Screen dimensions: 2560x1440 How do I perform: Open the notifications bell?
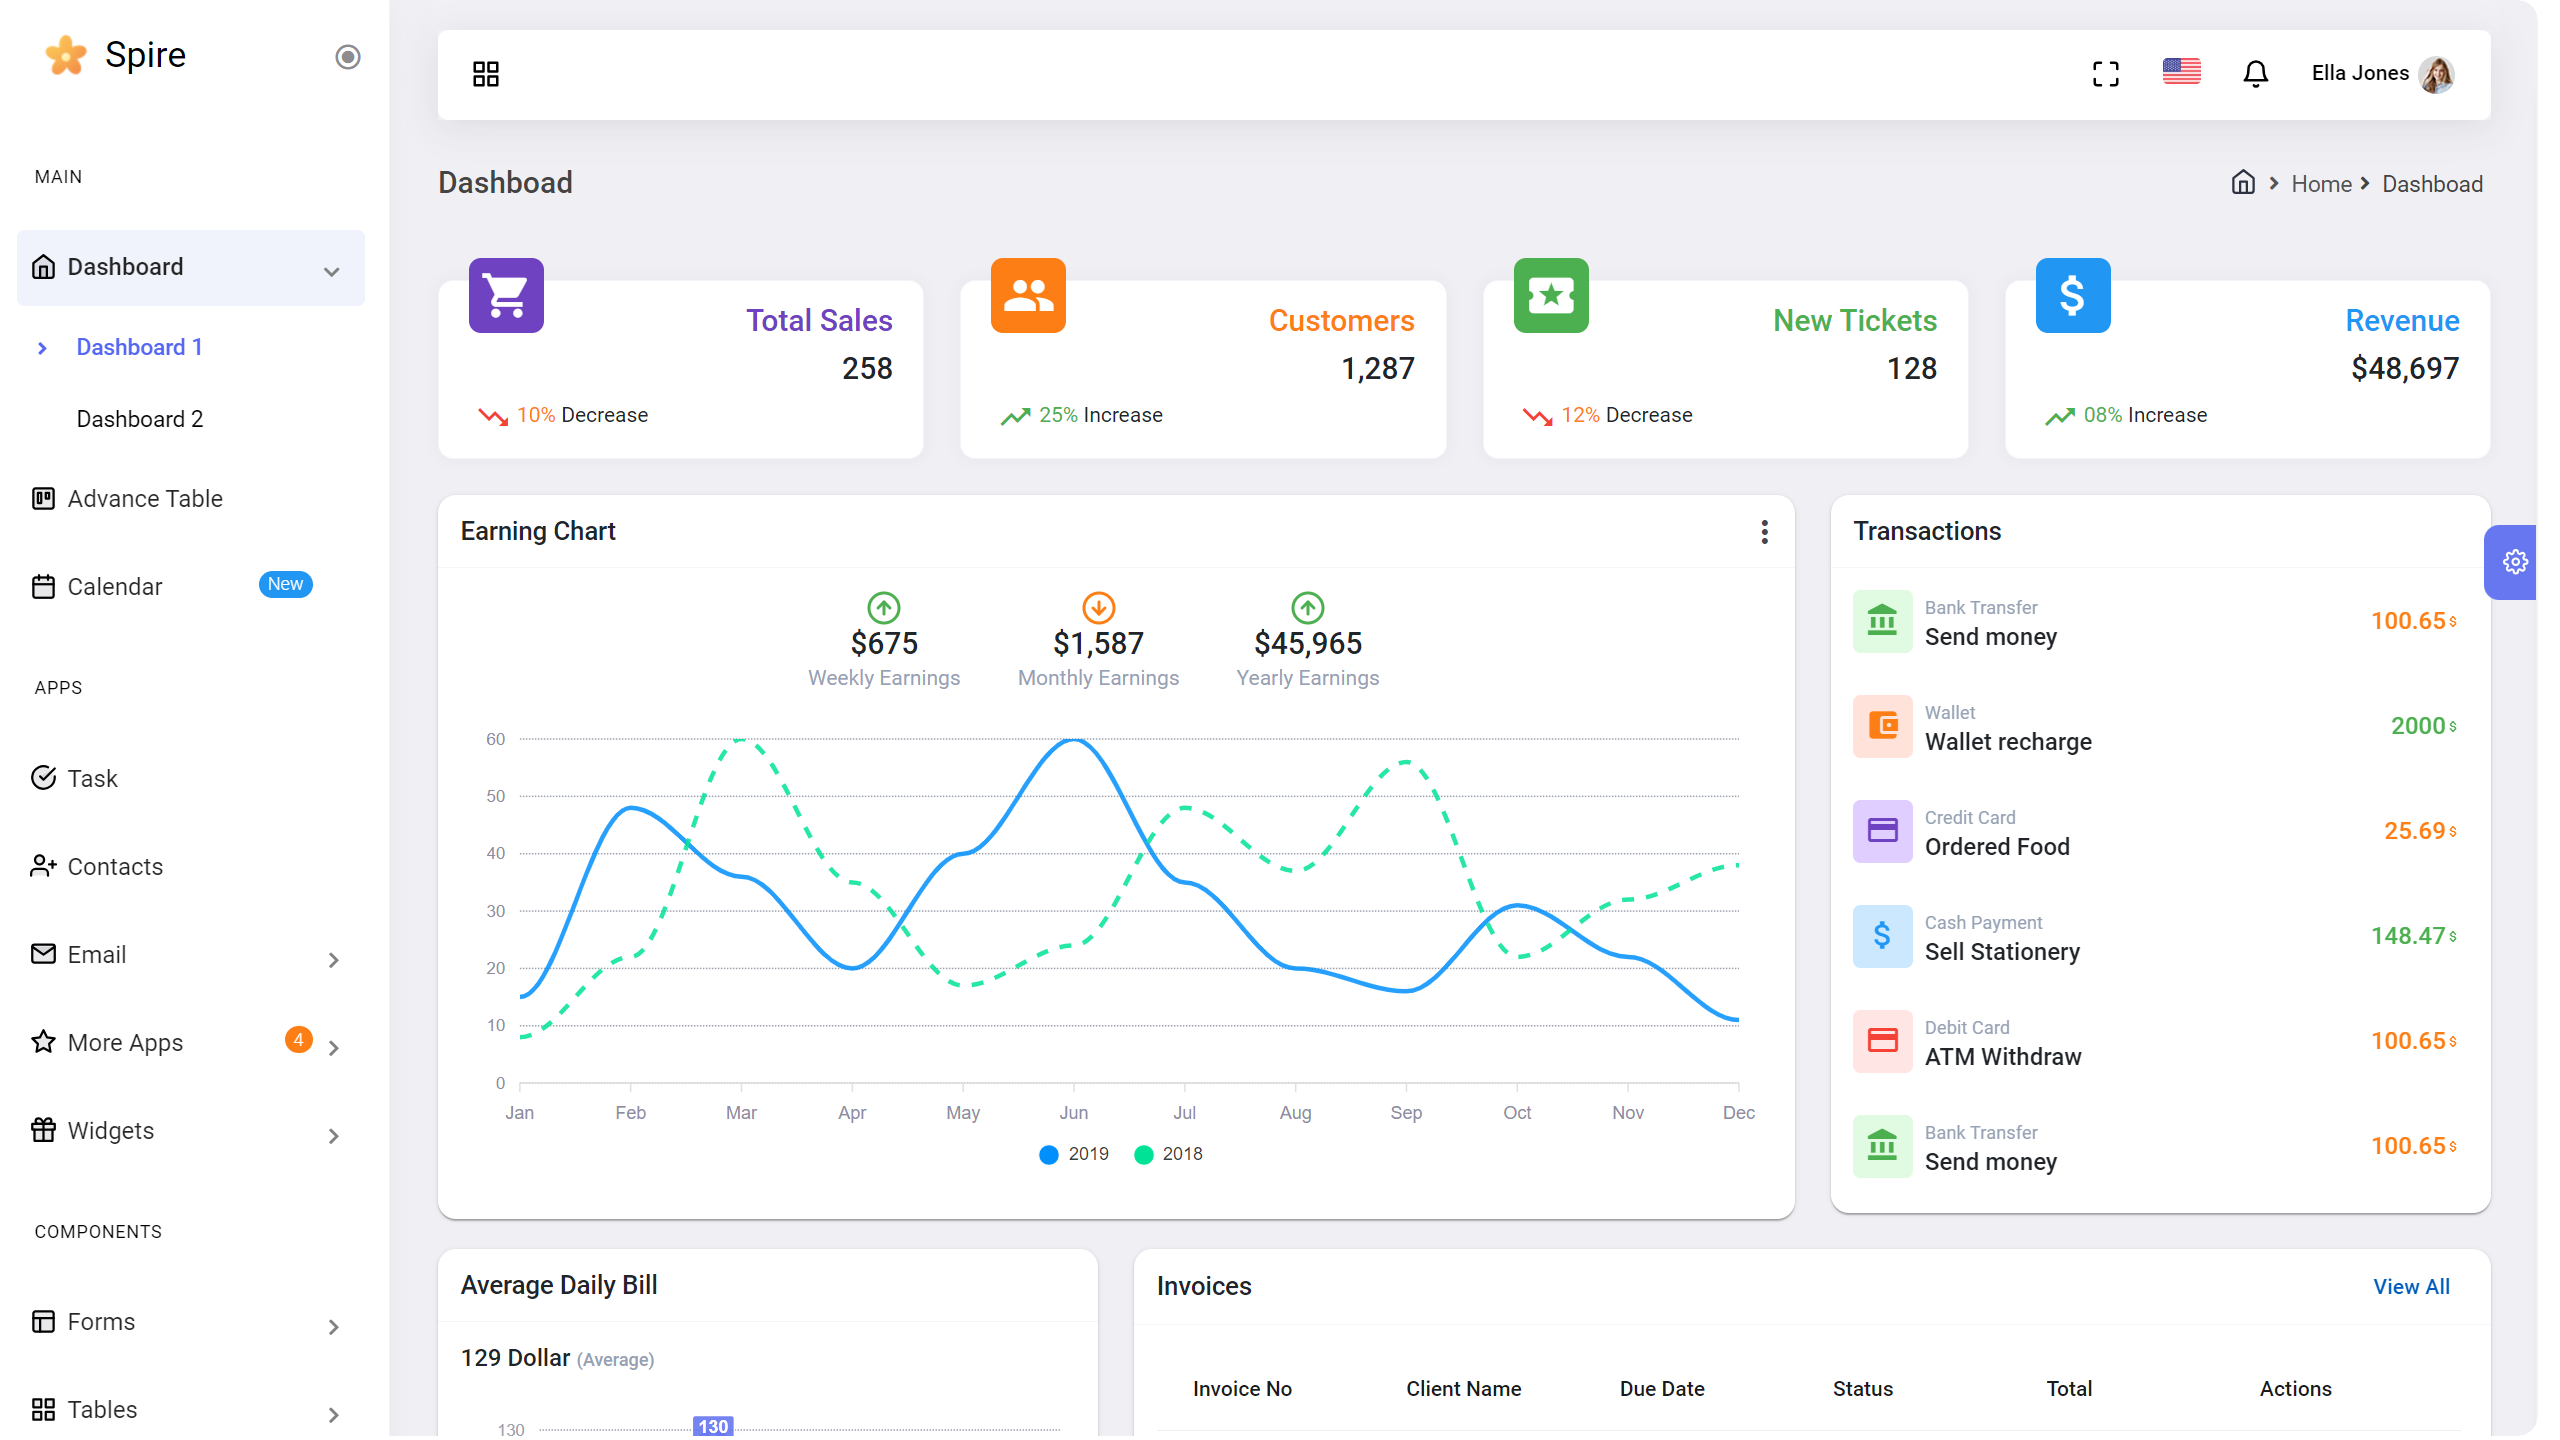2255,74
